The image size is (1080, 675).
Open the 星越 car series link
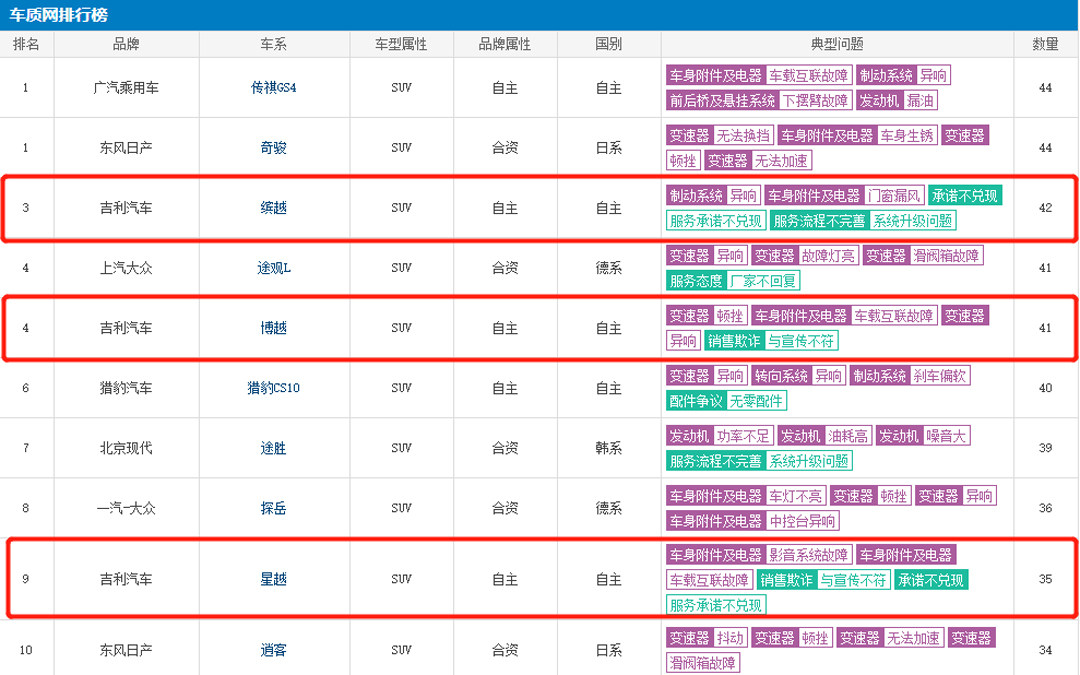pyautogui.click(x=273, y=579)
